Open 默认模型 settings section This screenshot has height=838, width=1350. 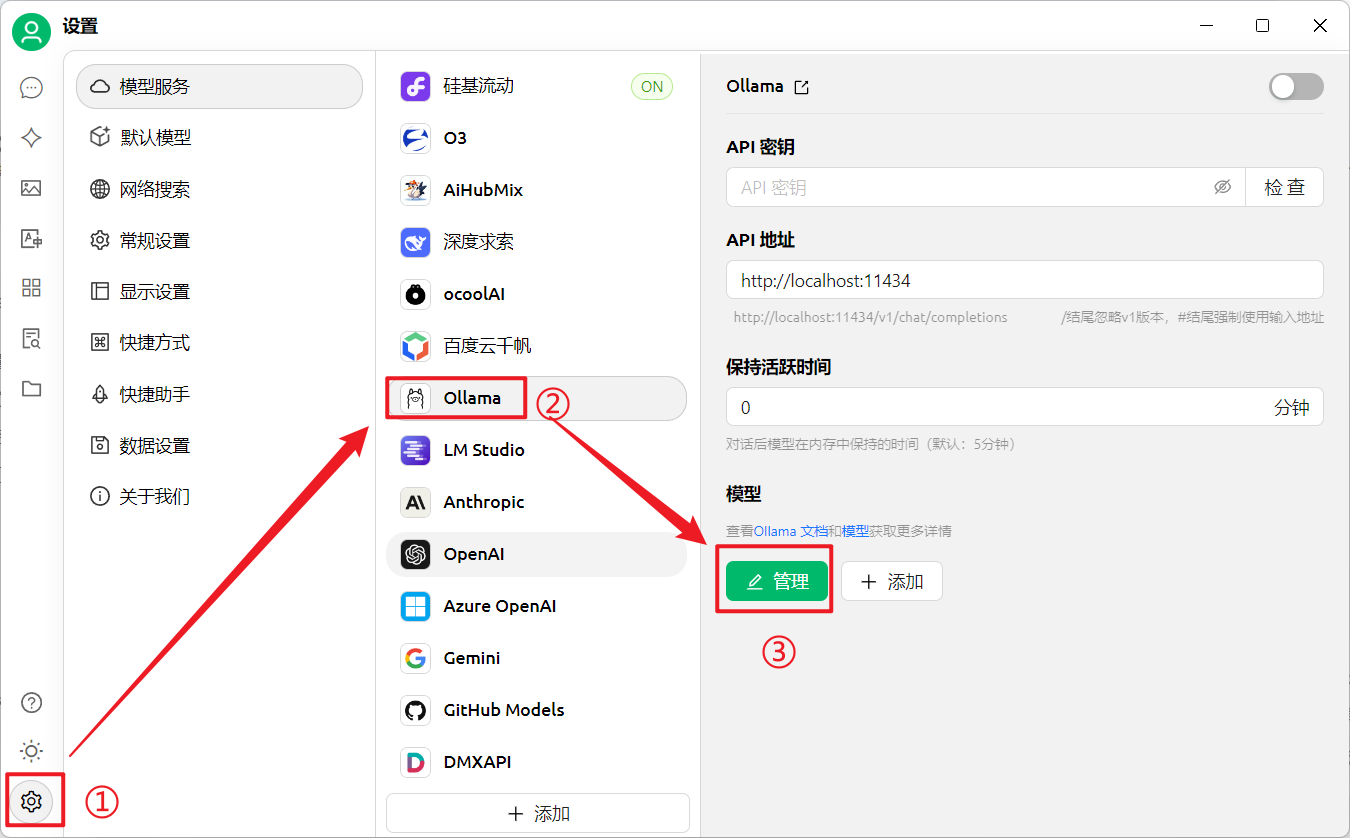(x=219, y=138)
